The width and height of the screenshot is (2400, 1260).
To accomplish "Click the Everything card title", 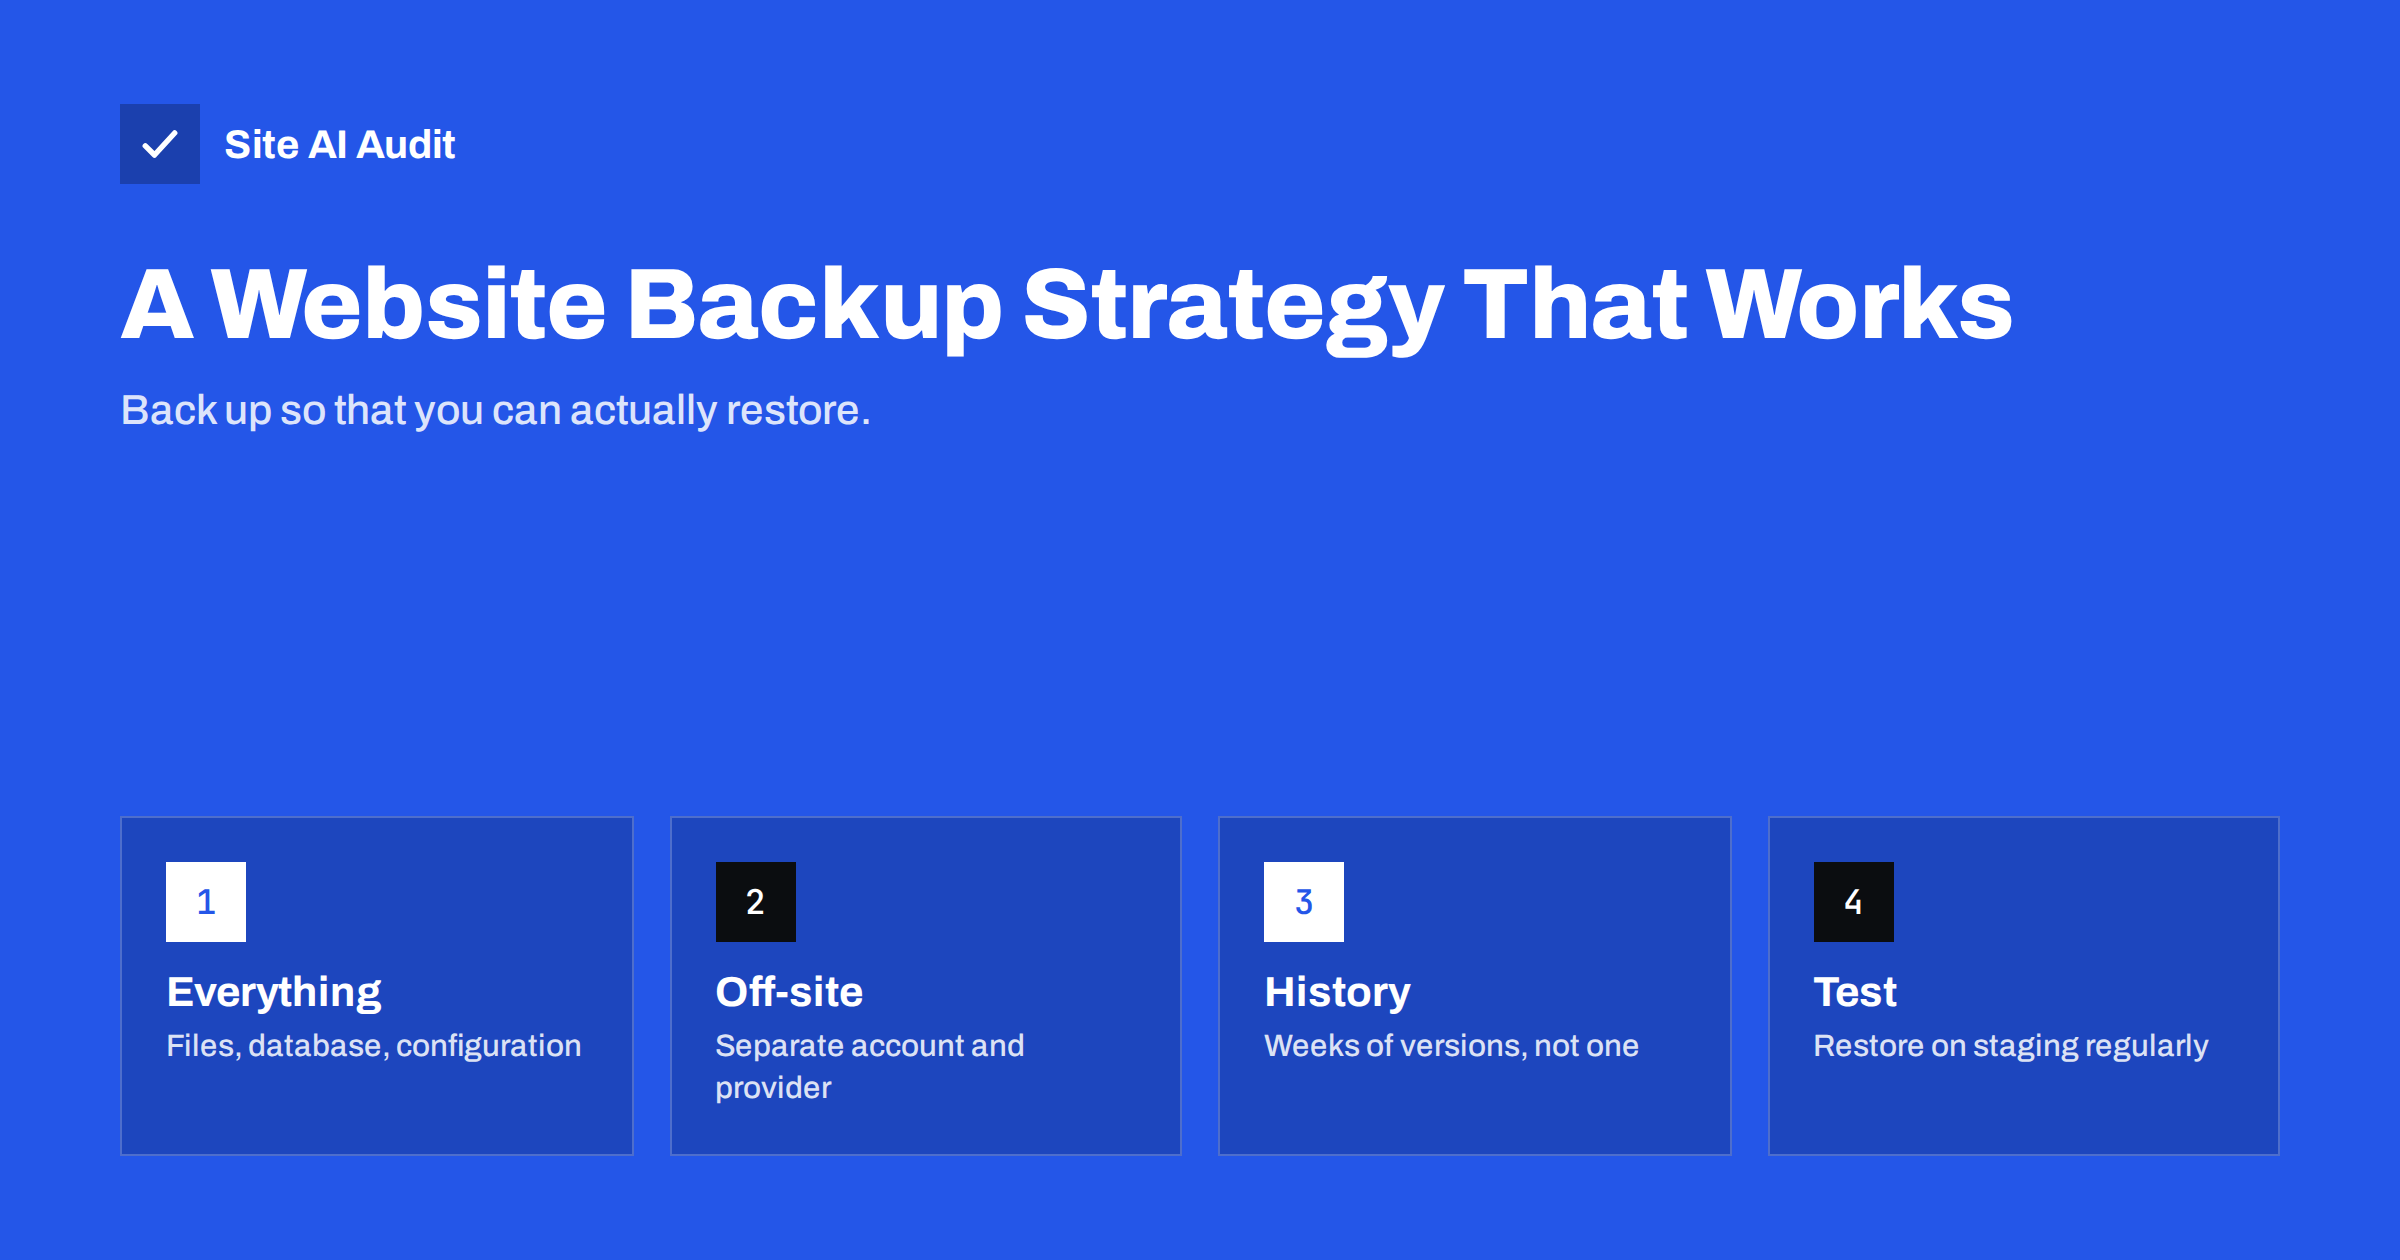I will pyautogui.click(x=274, y=993).
